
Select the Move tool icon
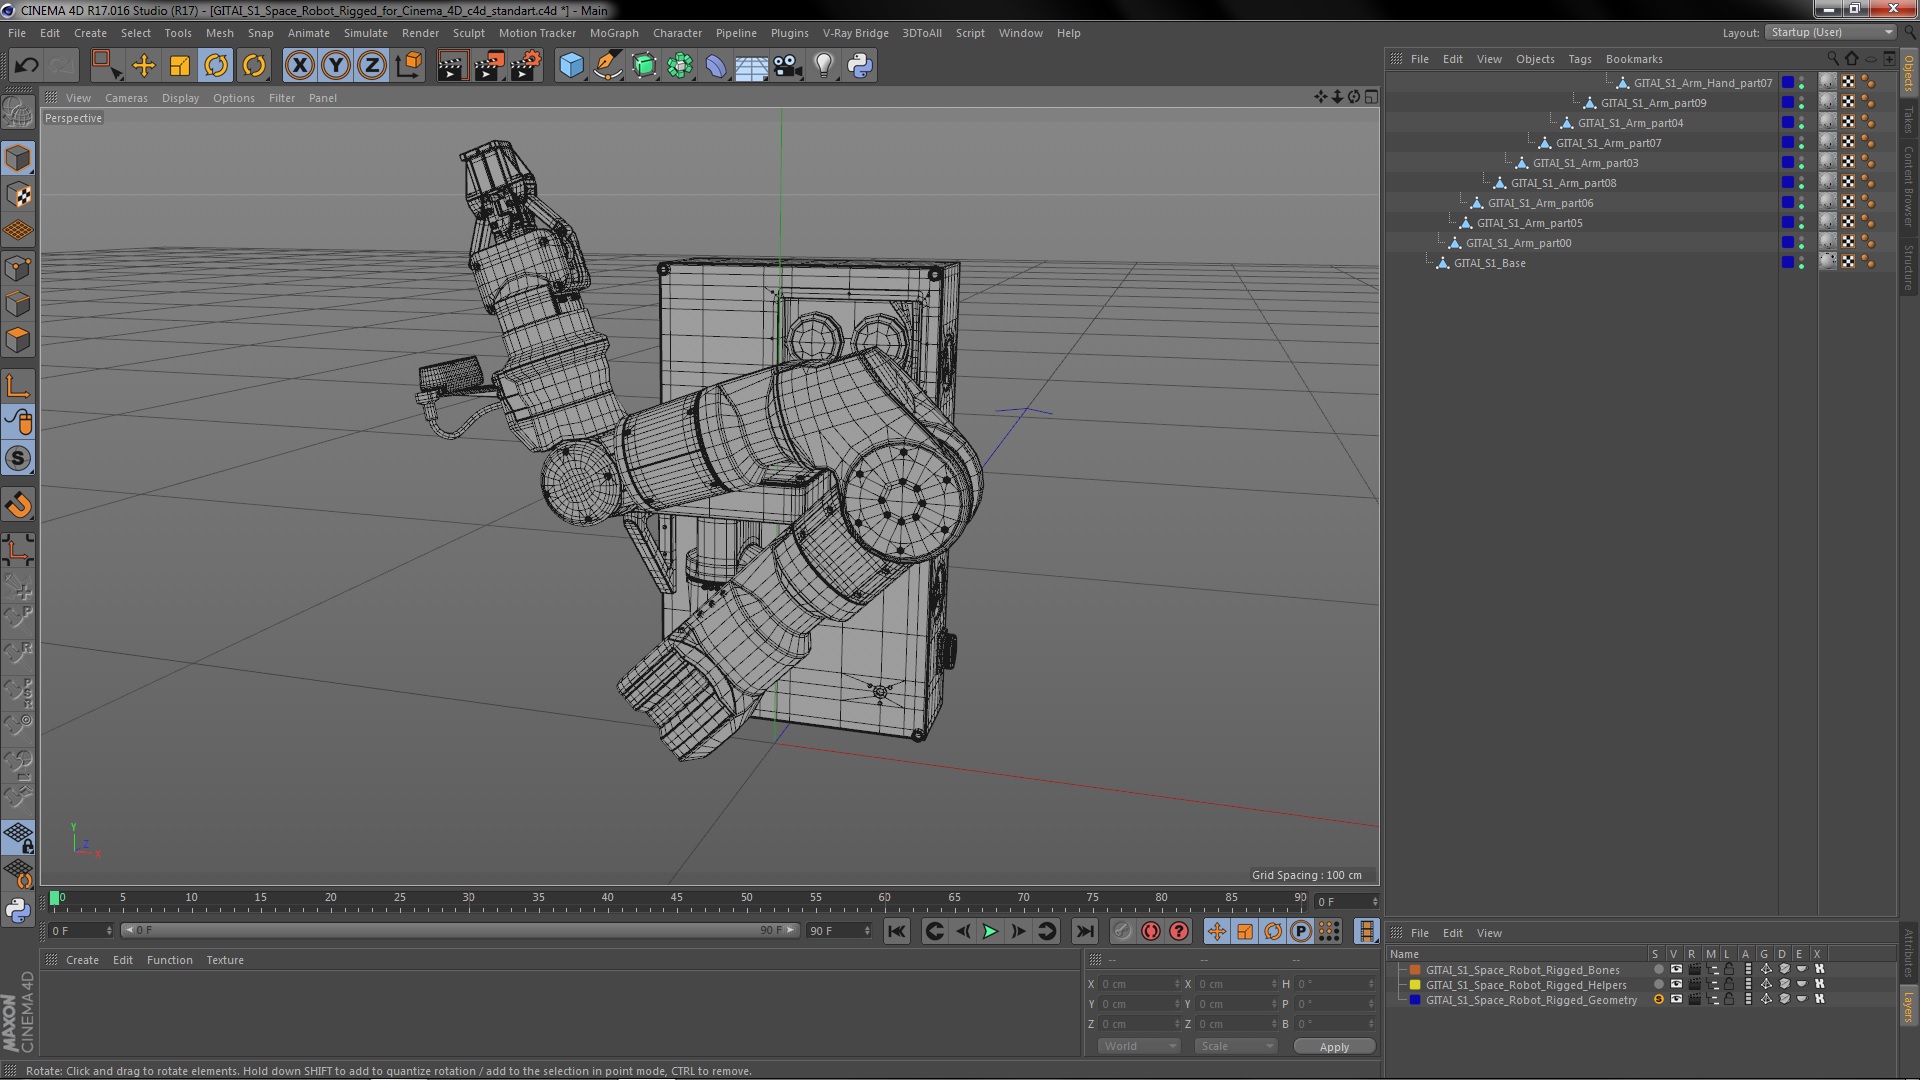tap(144, 66)
